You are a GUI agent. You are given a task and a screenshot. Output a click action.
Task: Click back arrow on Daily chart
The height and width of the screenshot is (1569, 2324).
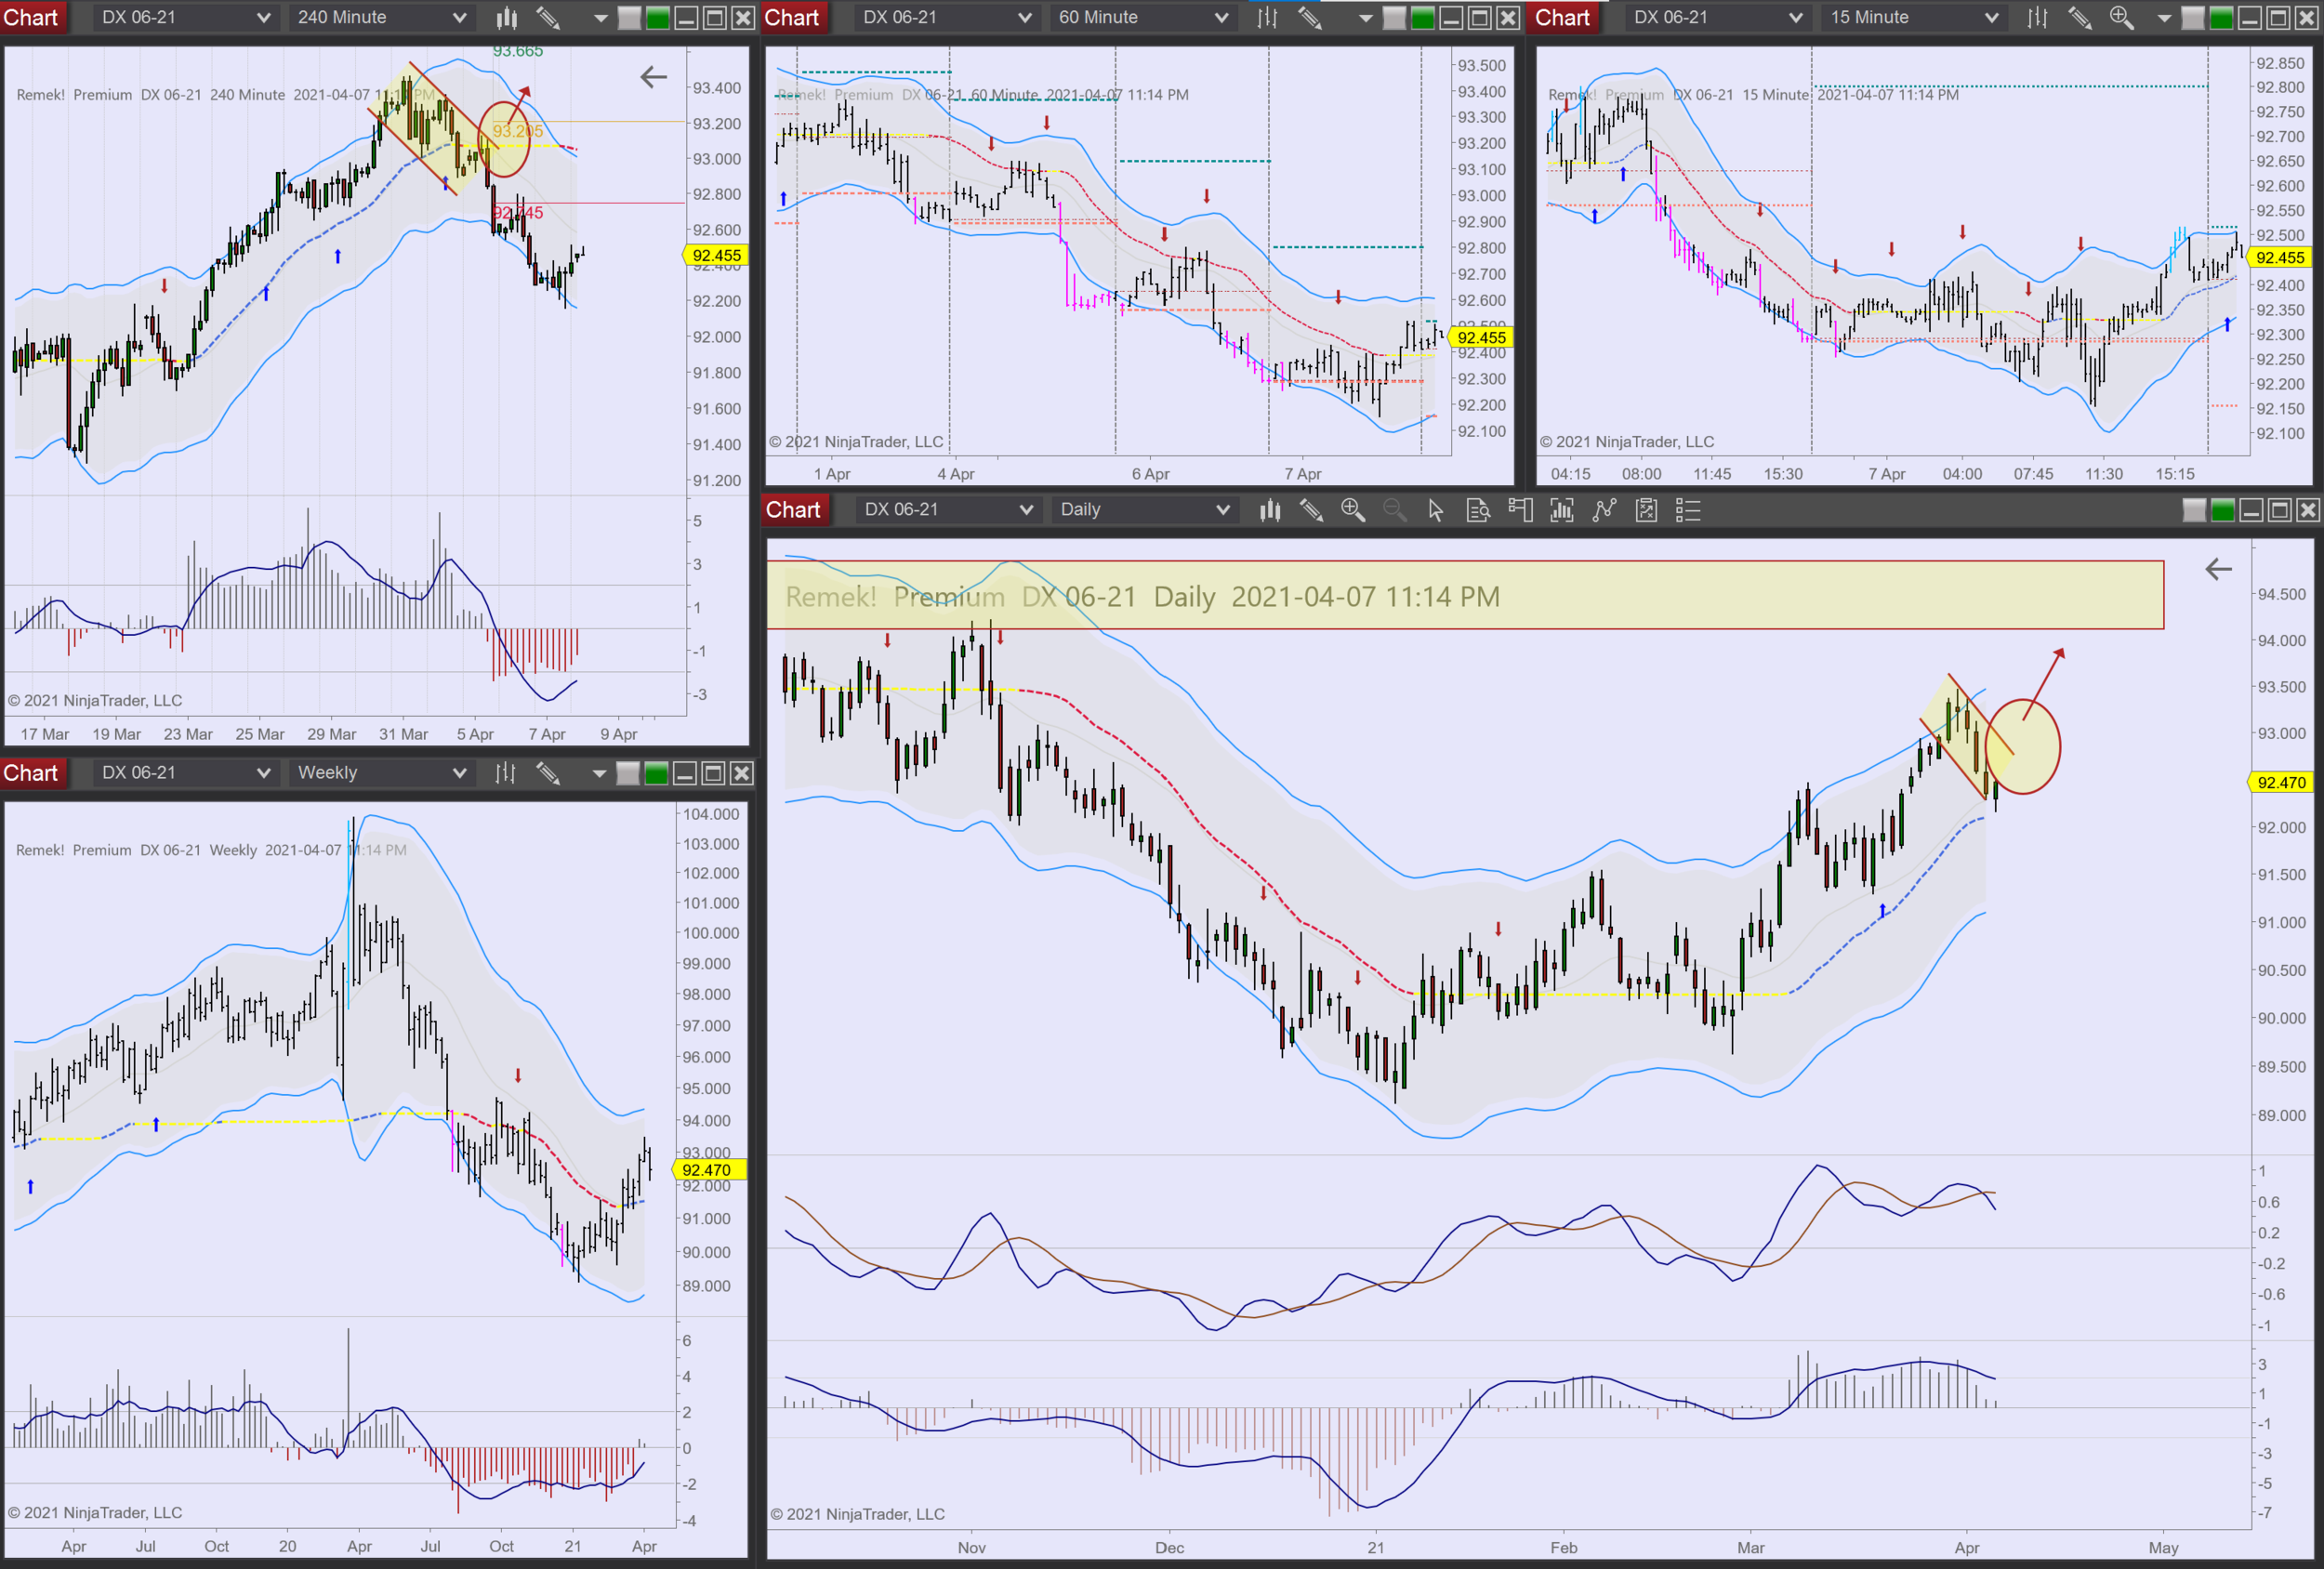click(2218, 569)
